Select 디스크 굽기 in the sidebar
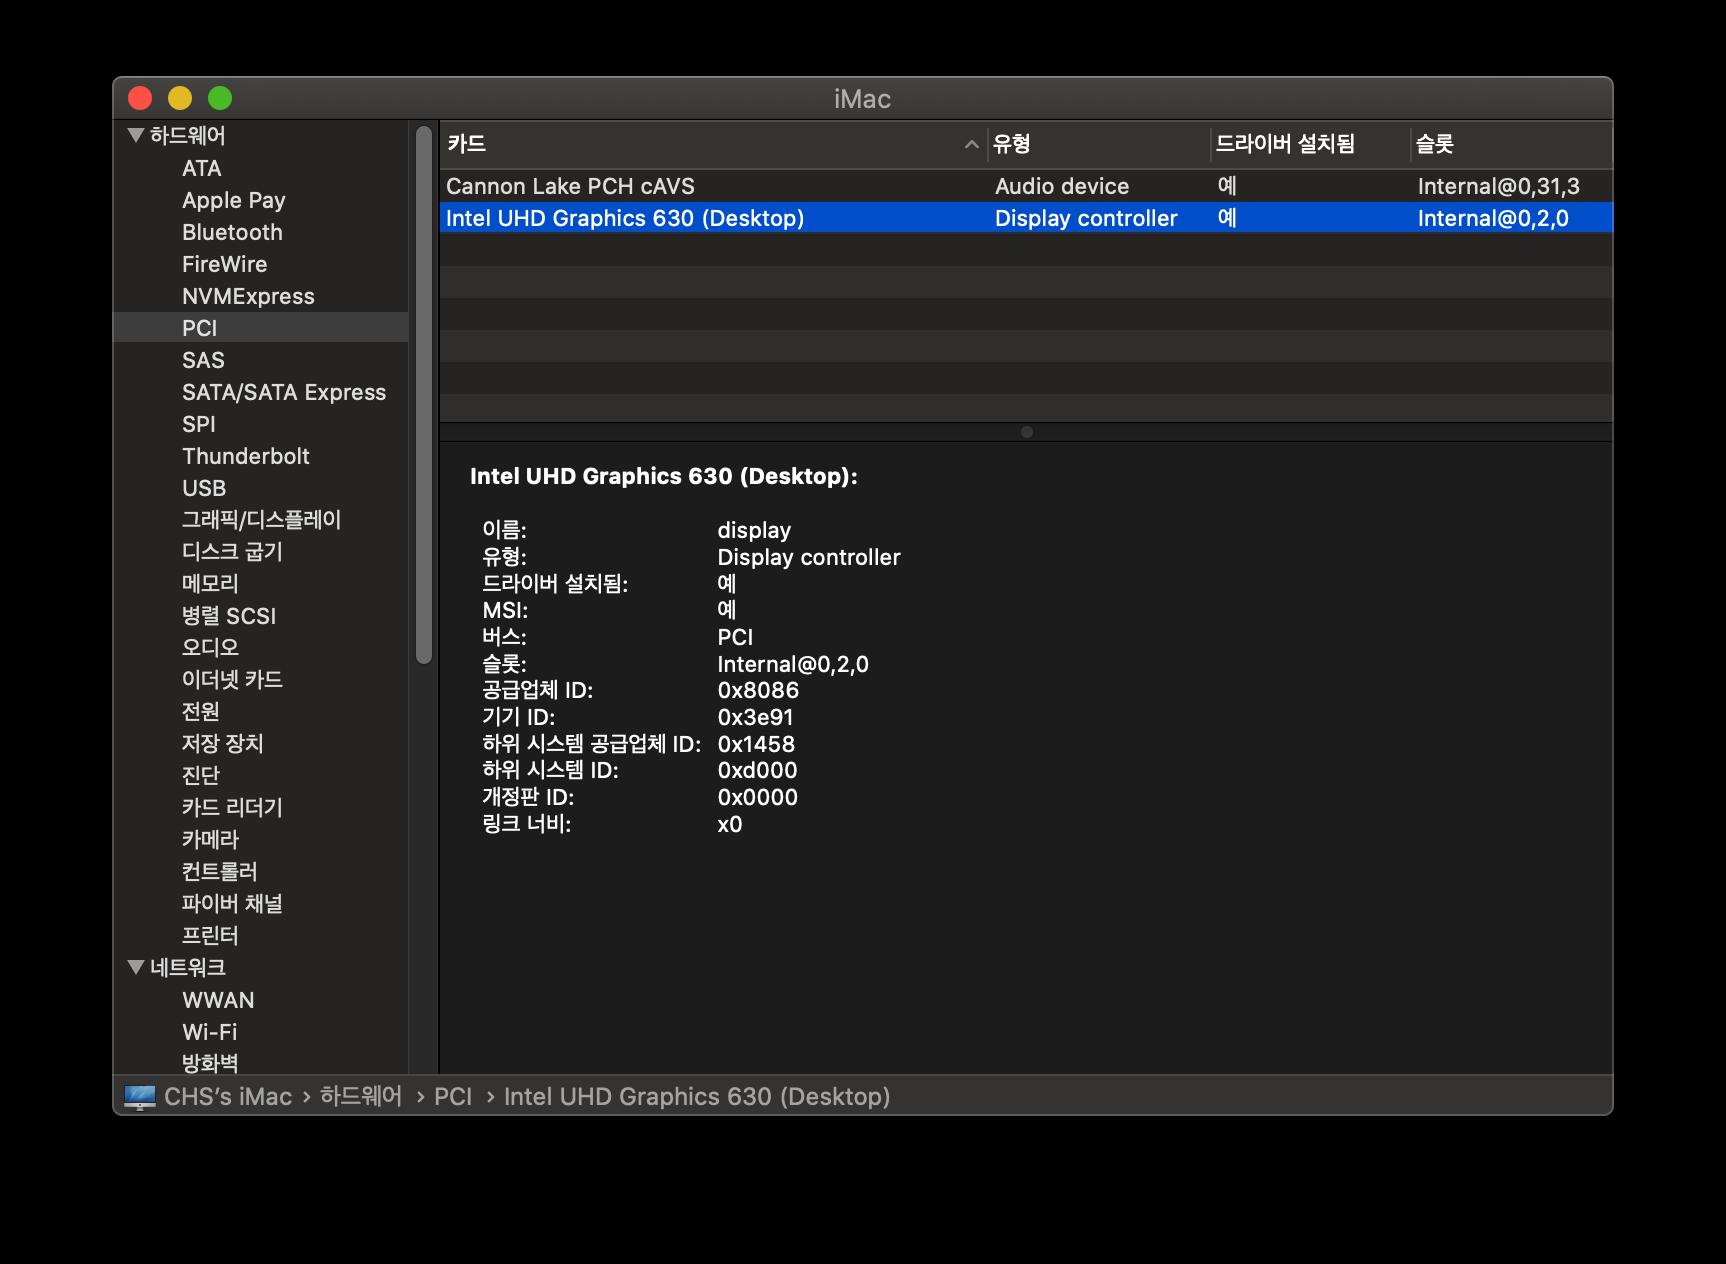This screenshot has width=1726, height=1264. (232, 552)
